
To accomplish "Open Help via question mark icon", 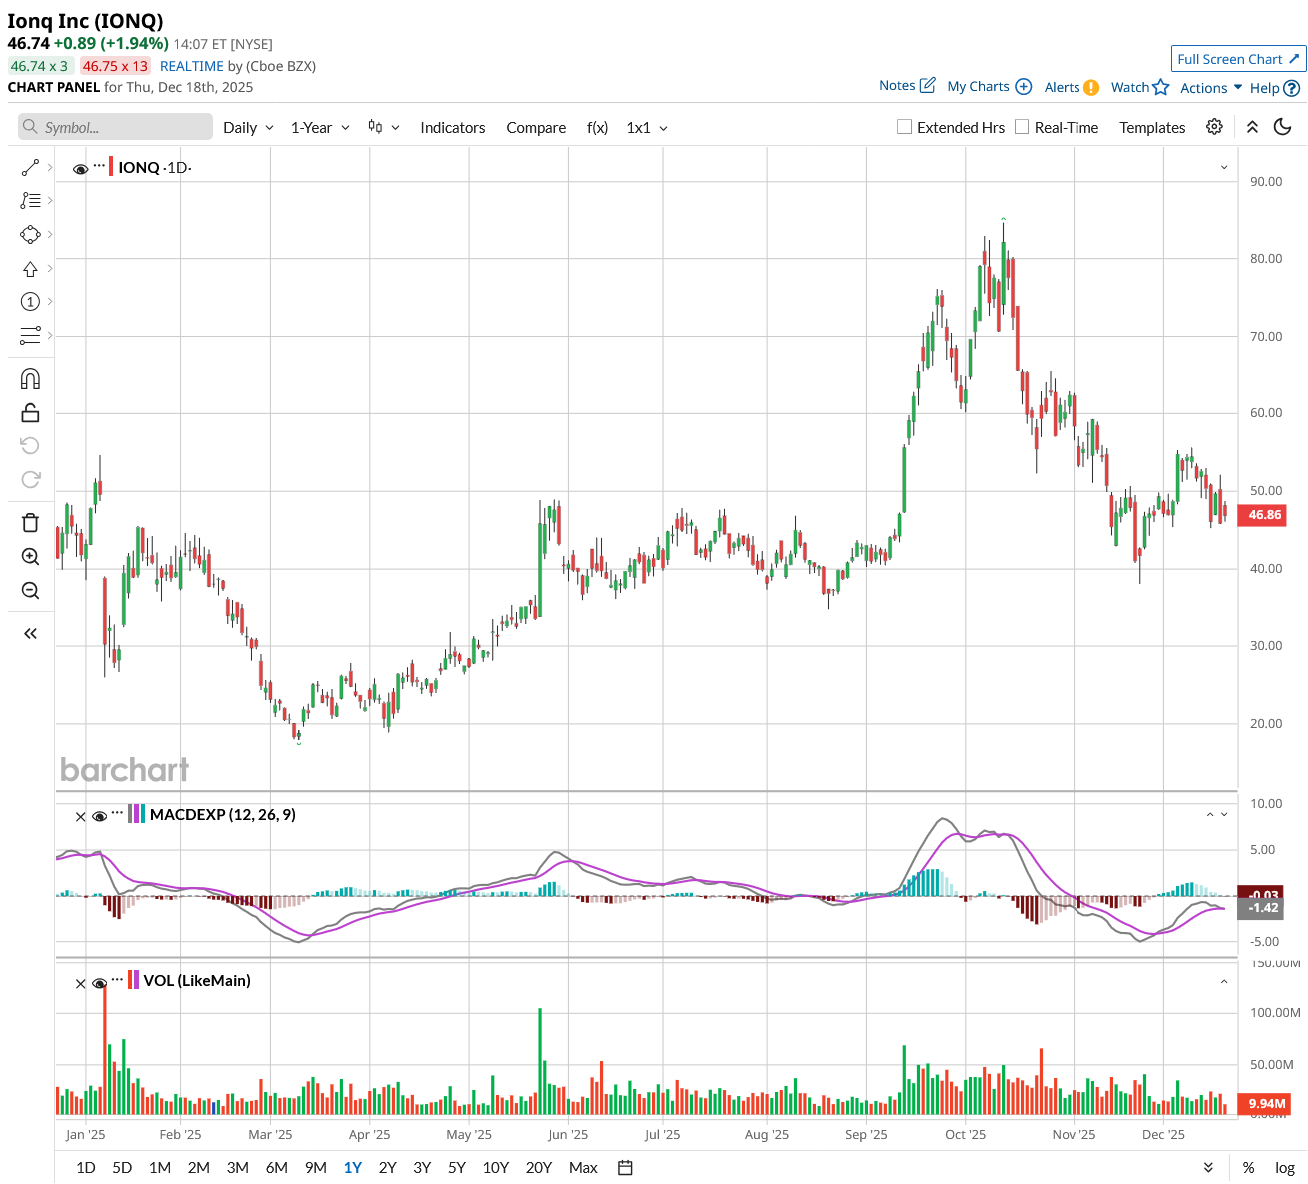I will (1292, 88).
